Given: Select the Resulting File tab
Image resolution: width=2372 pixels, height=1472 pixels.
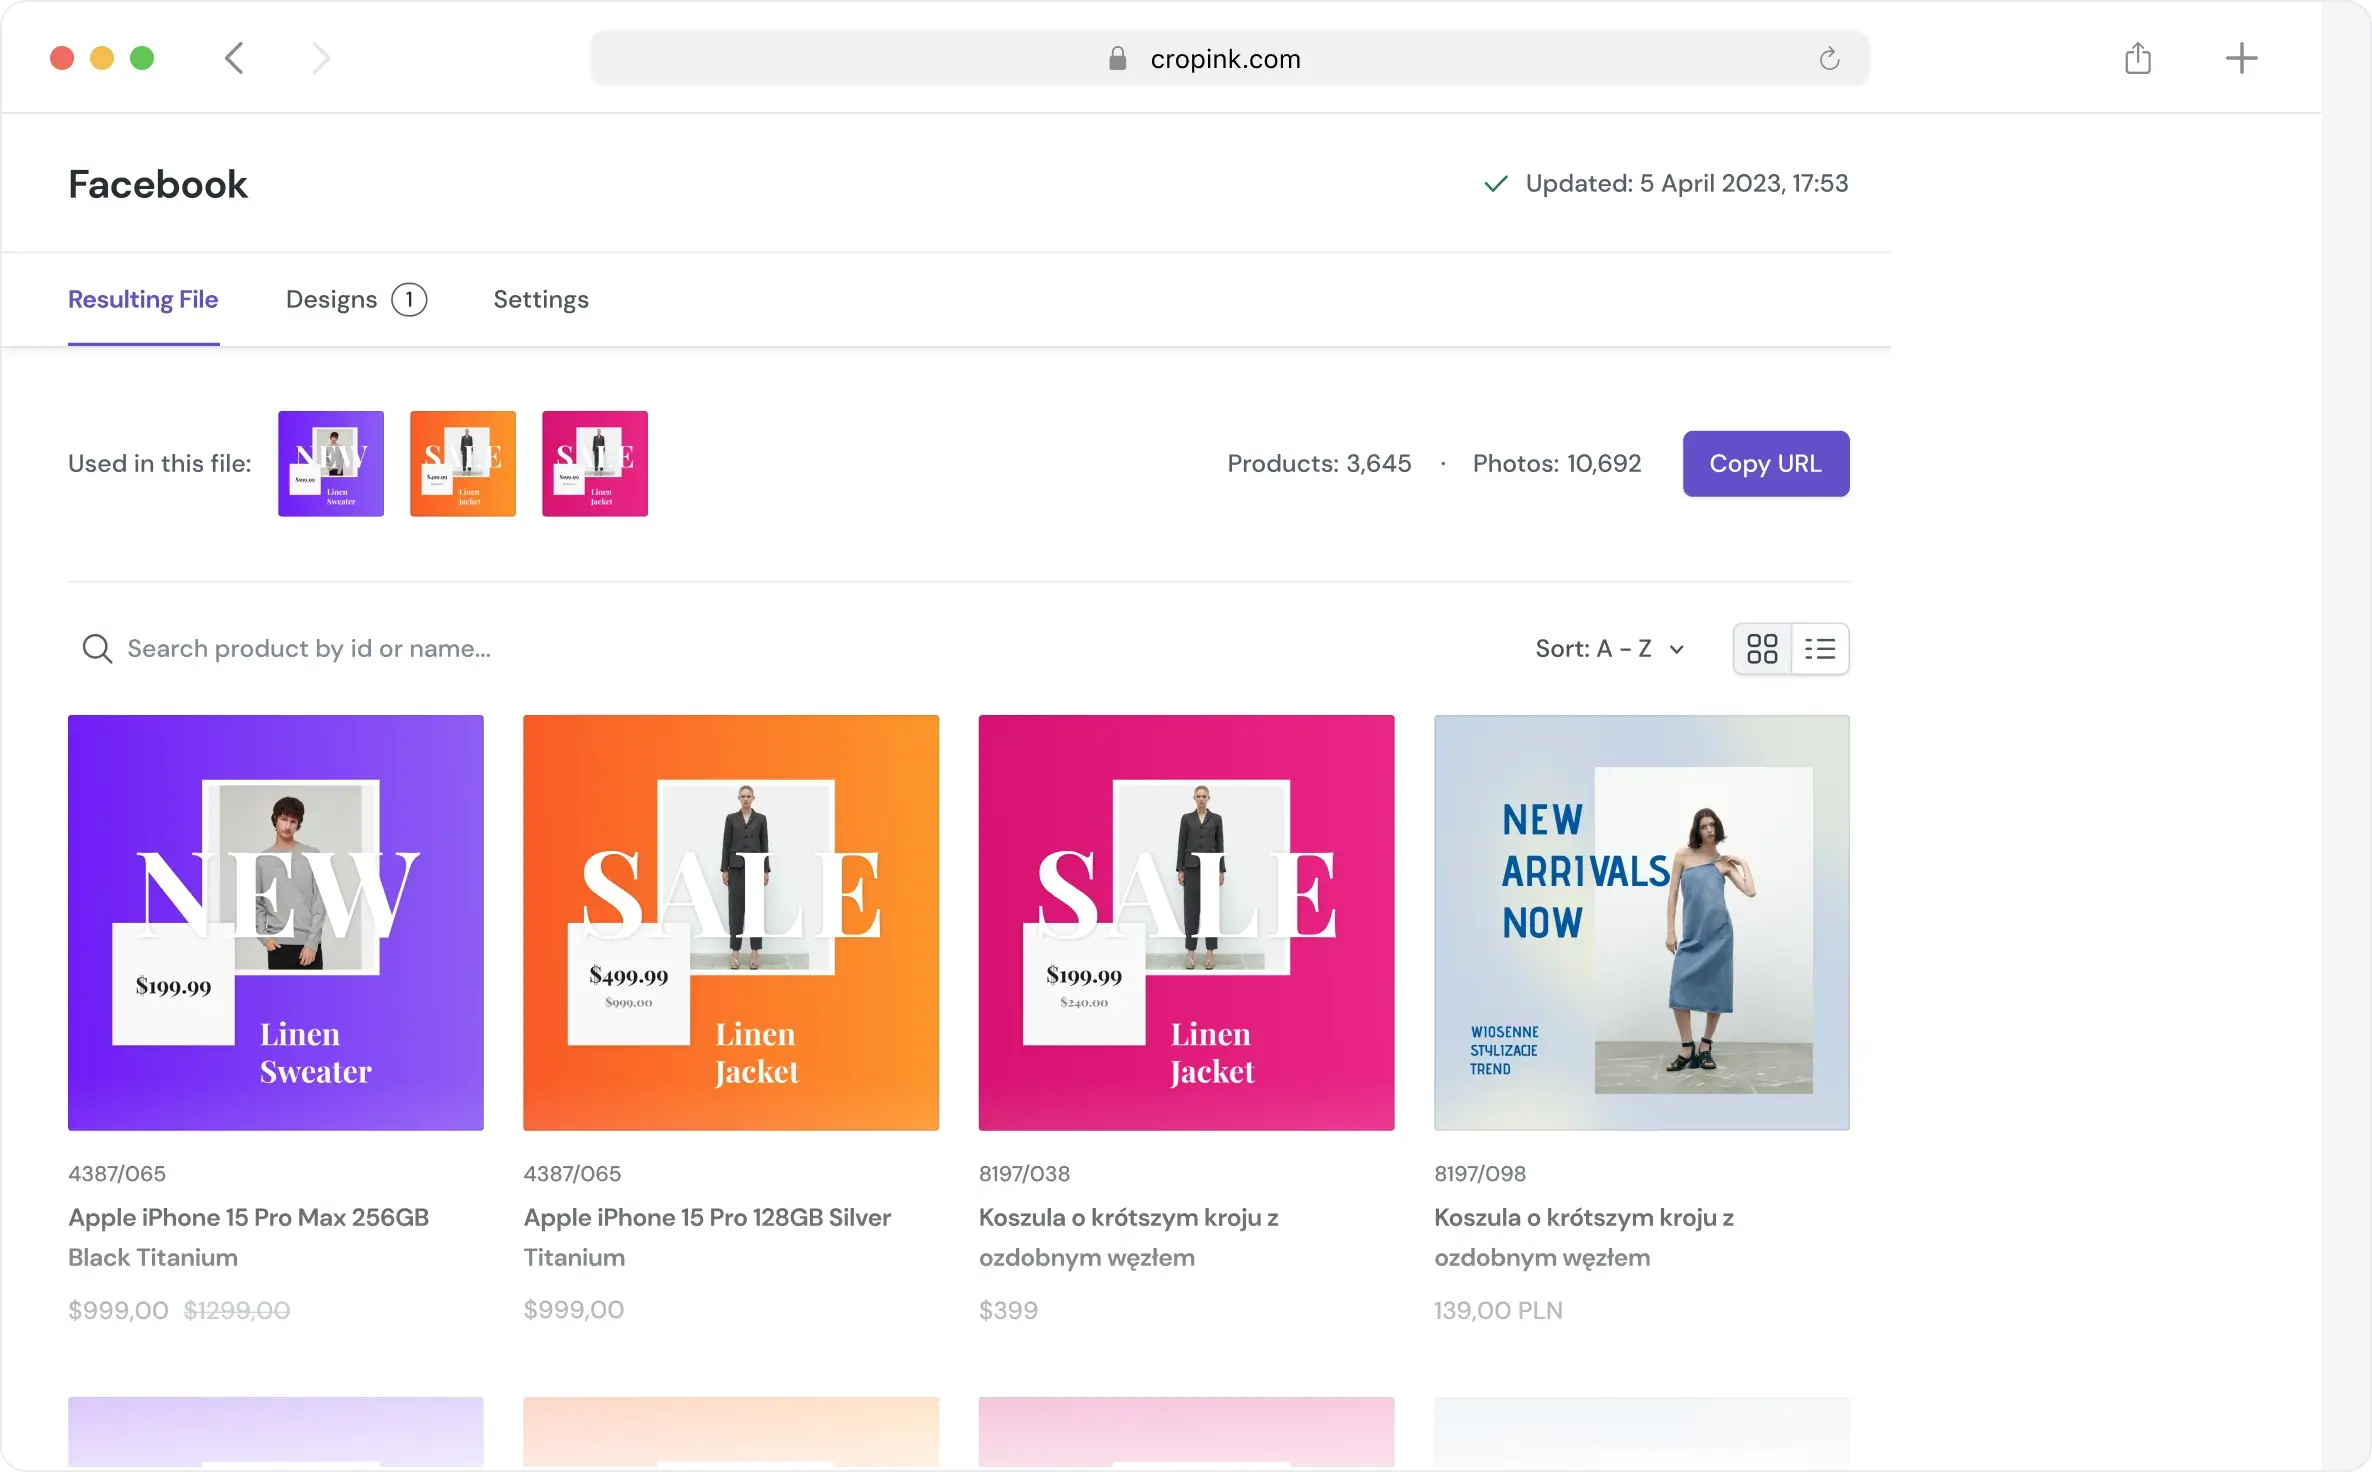Looking at the screenshot, I should click(x=143, y=299).
